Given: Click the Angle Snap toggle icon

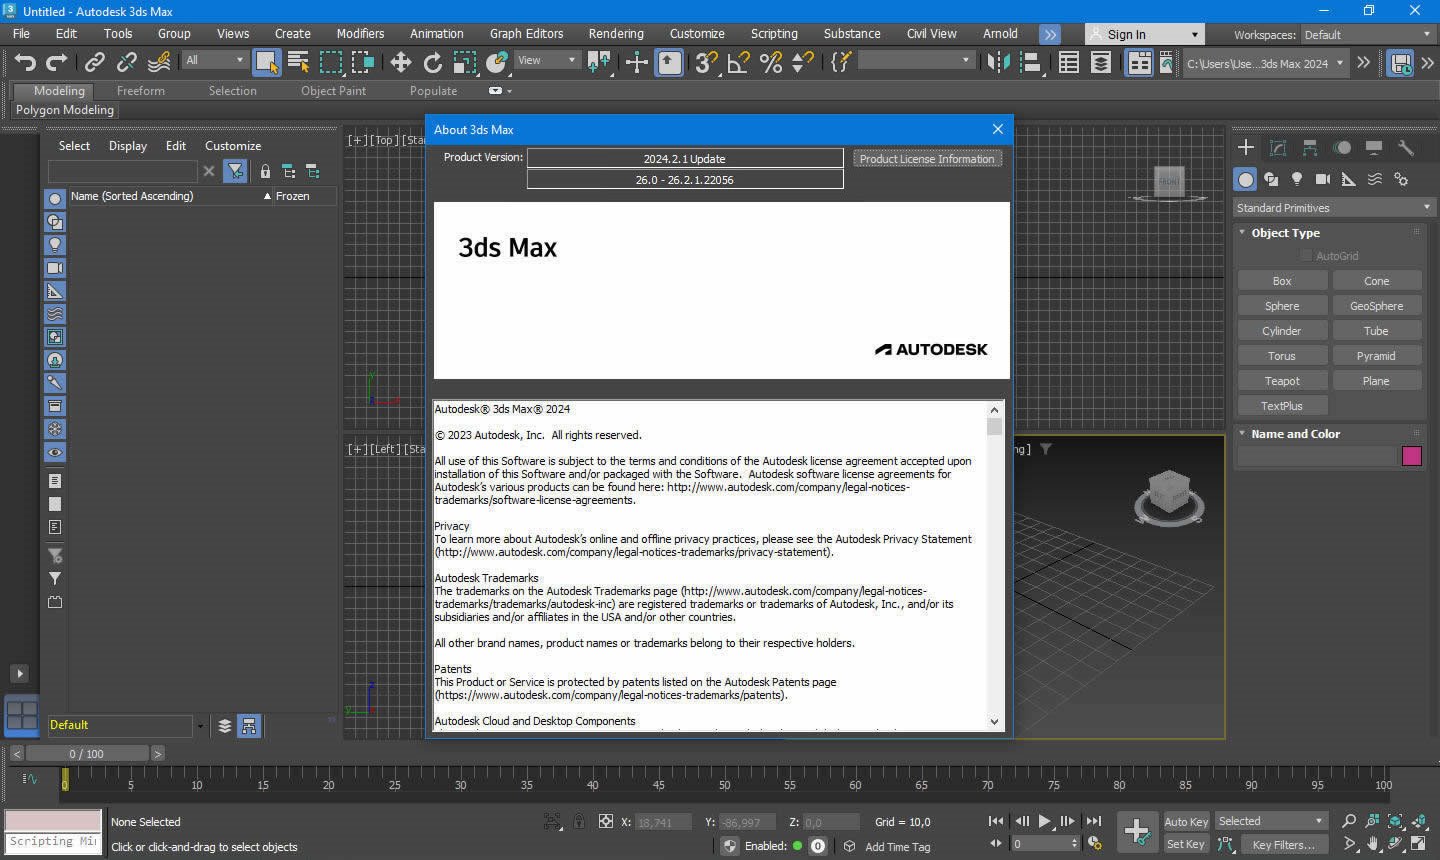Looking at the screenshot, I should pos(738,63).
